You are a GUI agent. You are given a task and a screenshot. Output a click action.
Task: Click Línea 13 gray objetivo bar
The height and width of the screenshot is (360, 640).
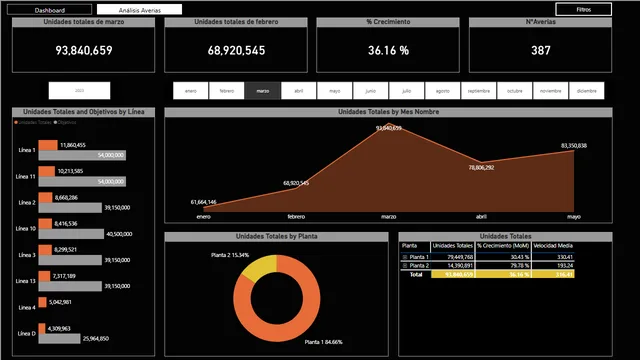click(x=70, y=286)
